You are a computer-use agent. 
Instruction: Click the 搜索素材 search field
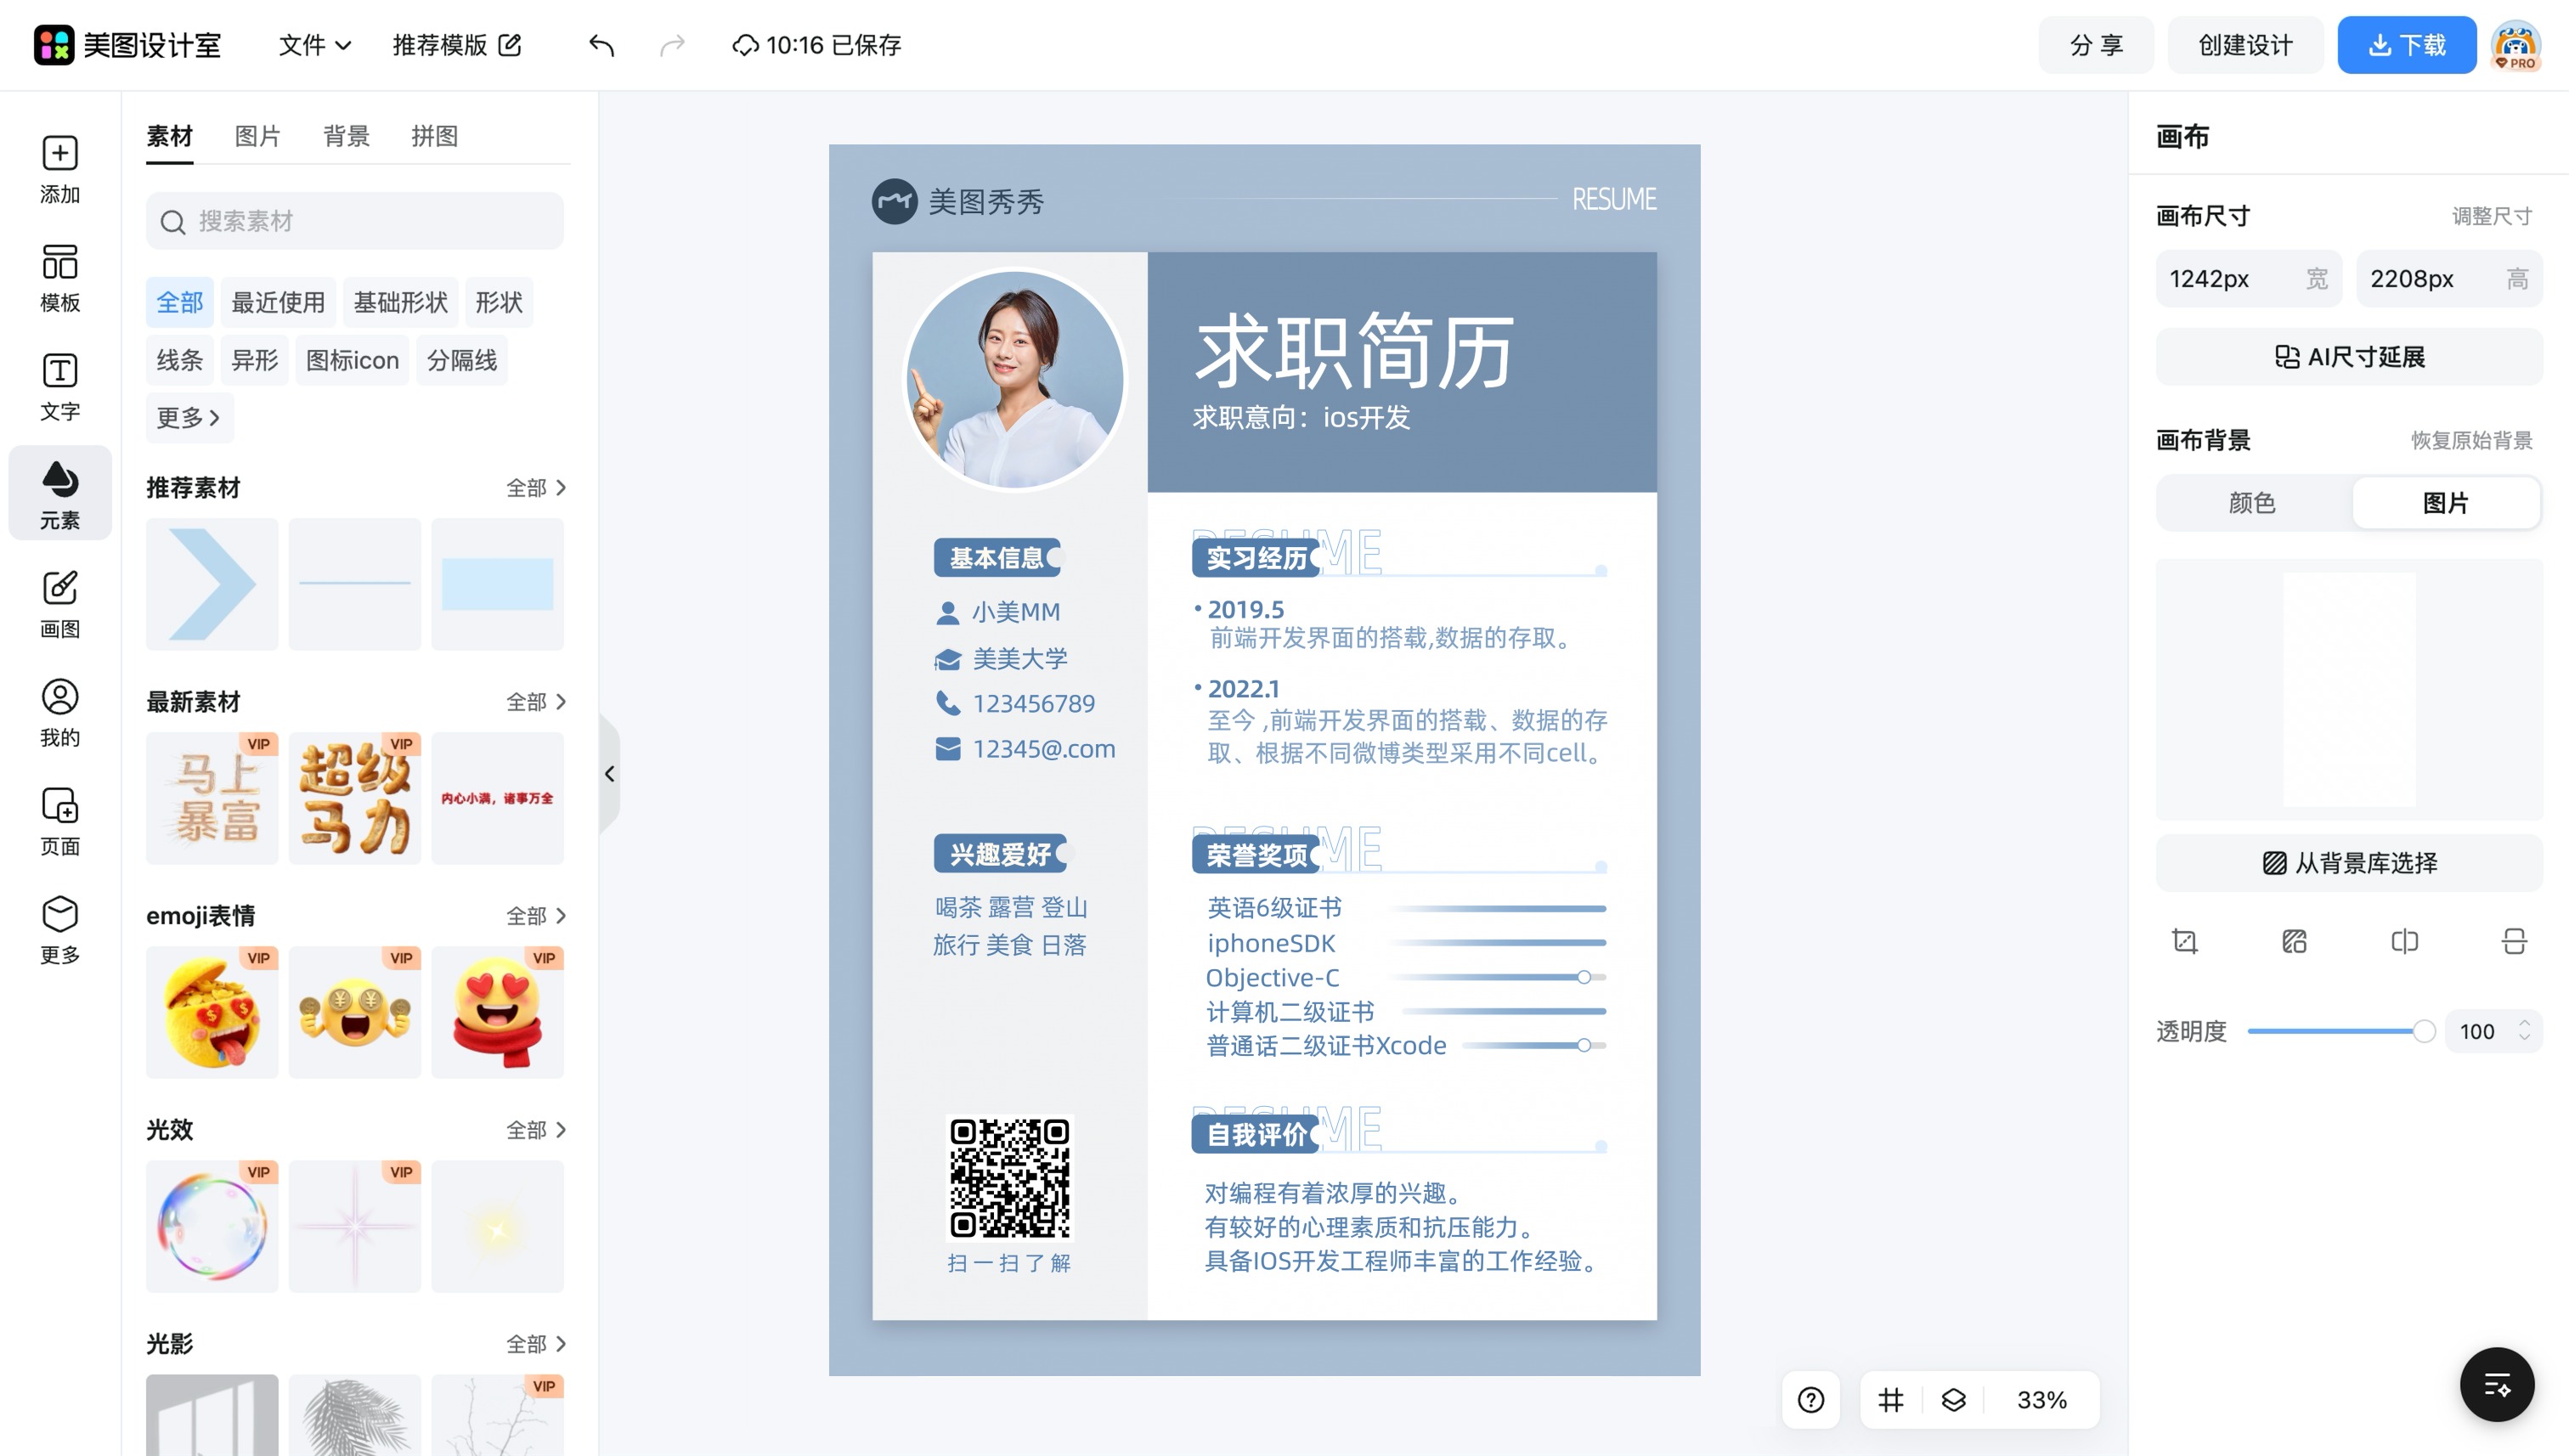355,221
